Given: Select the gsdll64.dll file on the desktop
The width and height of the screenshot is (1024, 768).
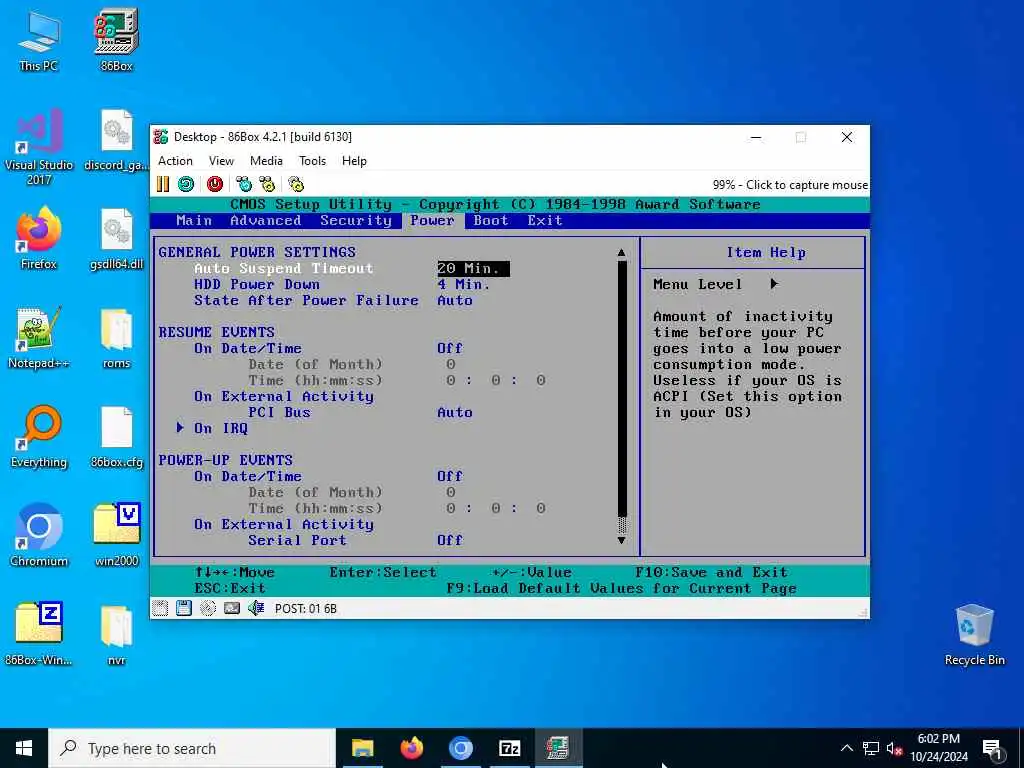Looking at the screenshot, I should click(x=116, y=239).
